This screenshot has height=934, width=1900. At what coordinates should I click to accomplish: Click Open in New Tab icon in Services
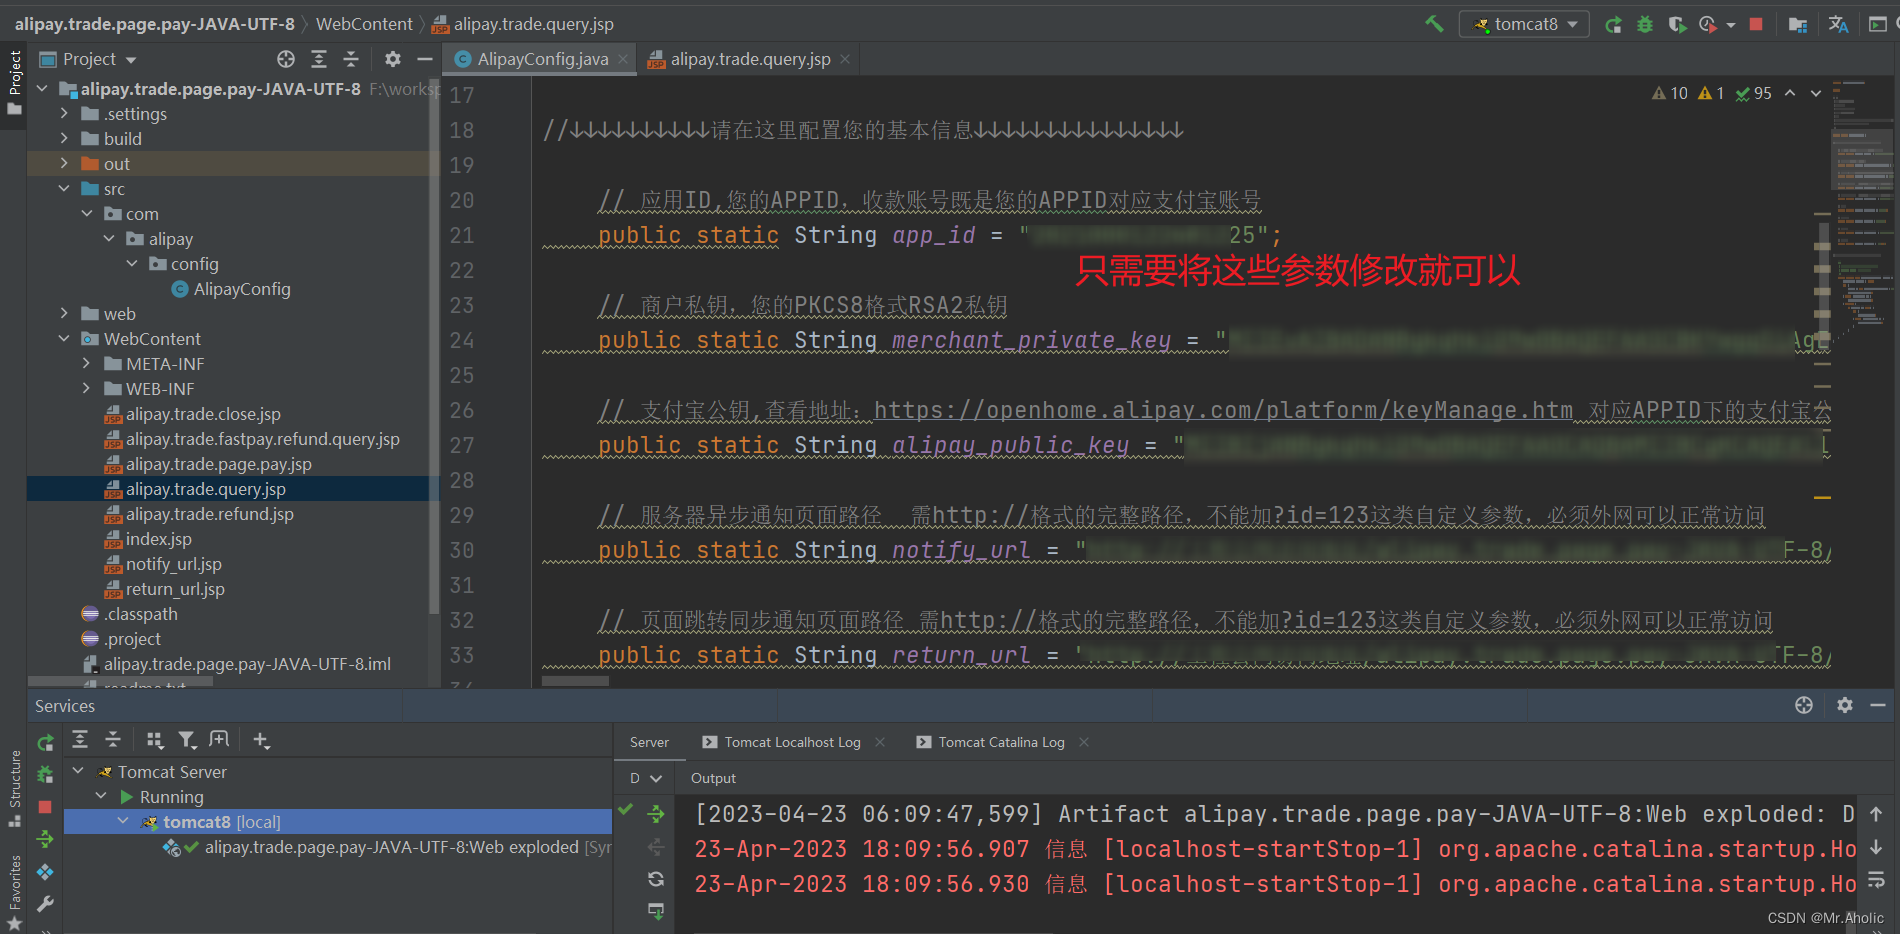coord(219,739)
